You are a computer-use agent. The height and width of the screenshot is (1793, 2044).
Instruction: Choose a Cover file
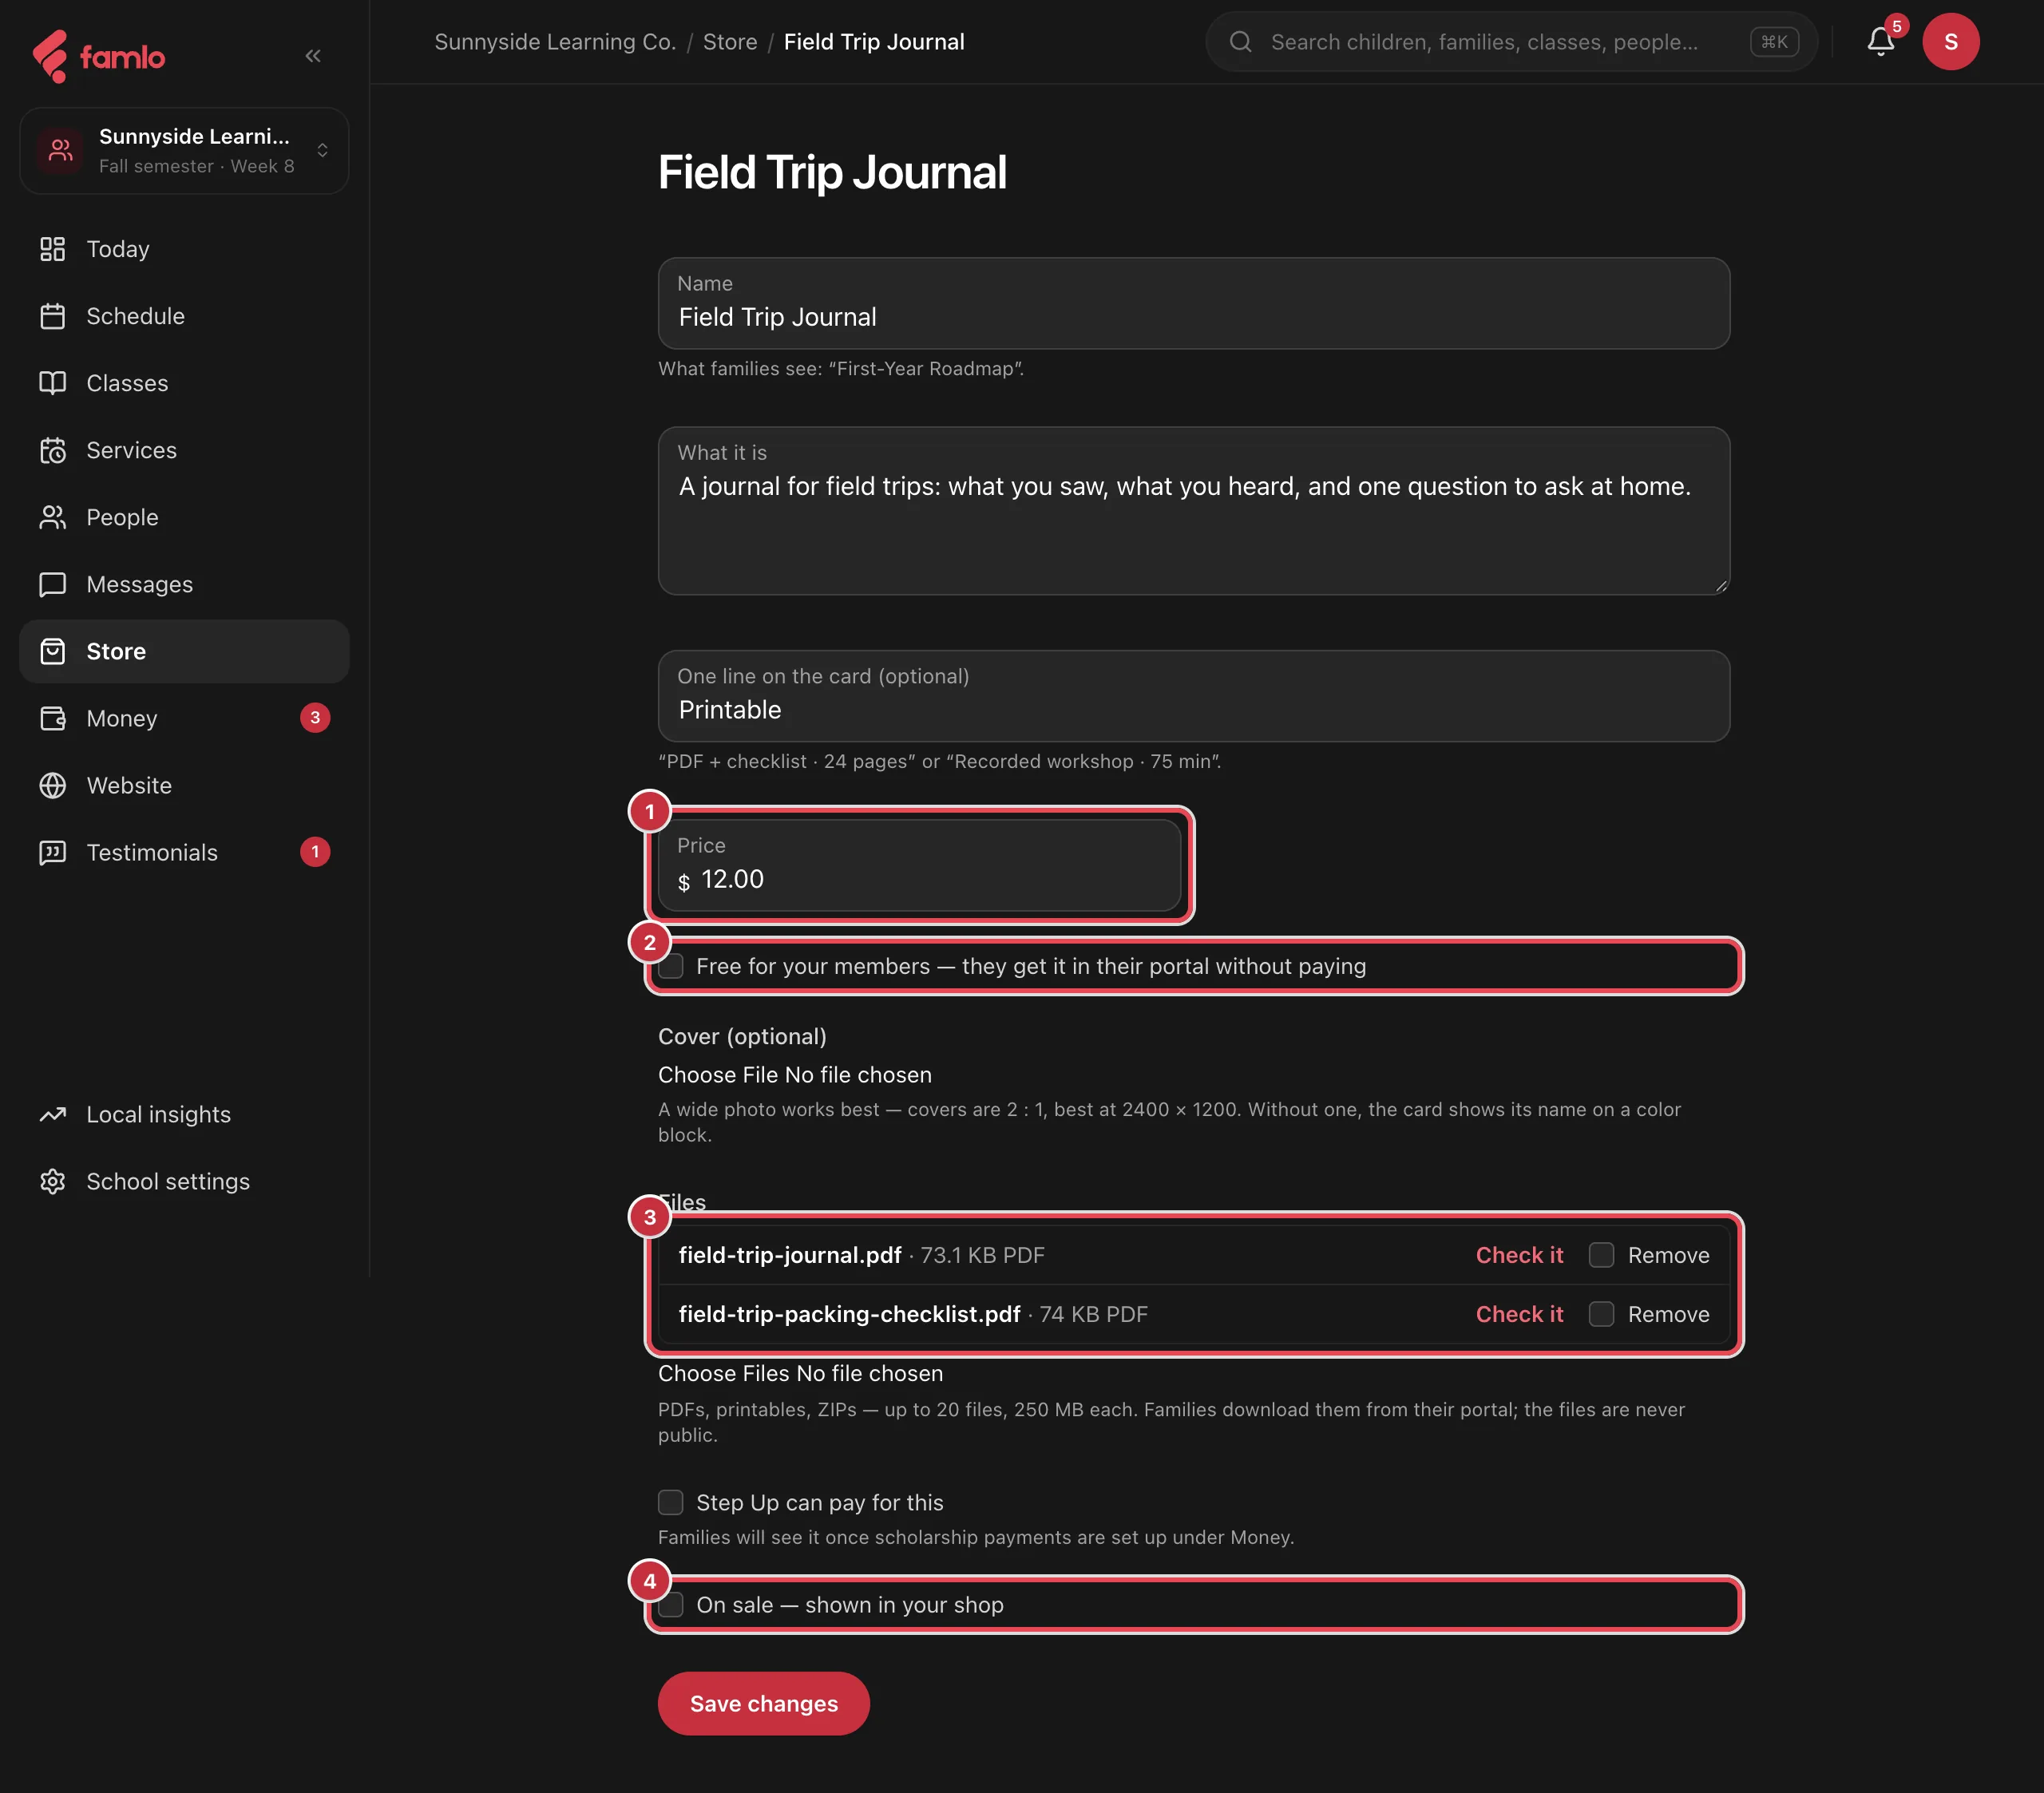point(719,1075)
